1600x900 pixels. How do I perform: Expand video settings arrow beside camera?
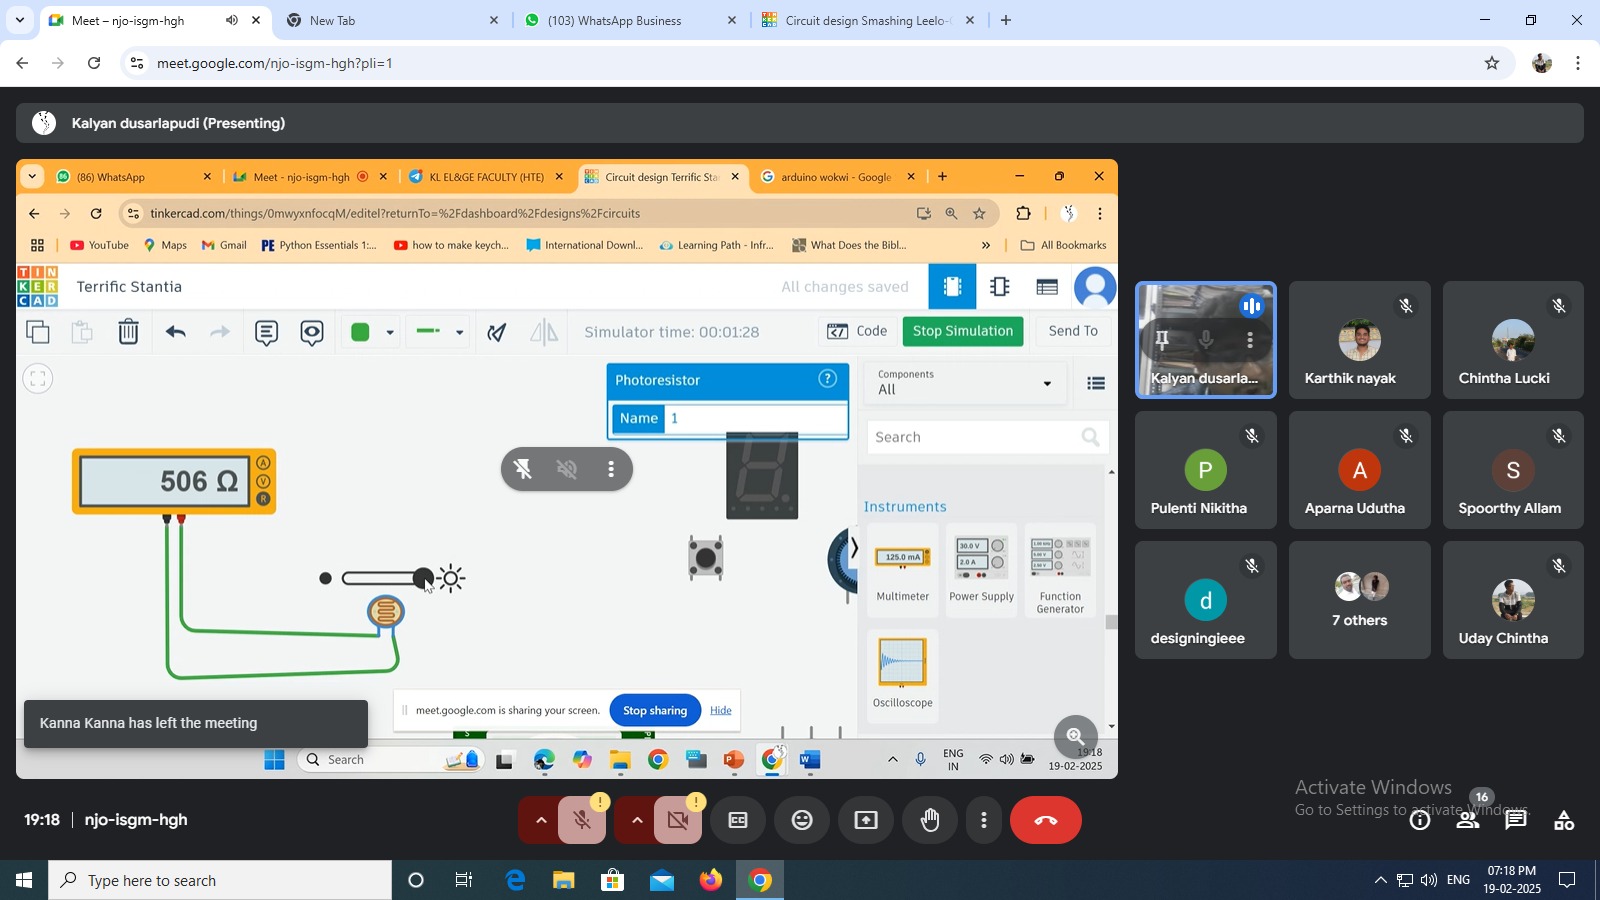pyautogui.click(x=637, y=821)
